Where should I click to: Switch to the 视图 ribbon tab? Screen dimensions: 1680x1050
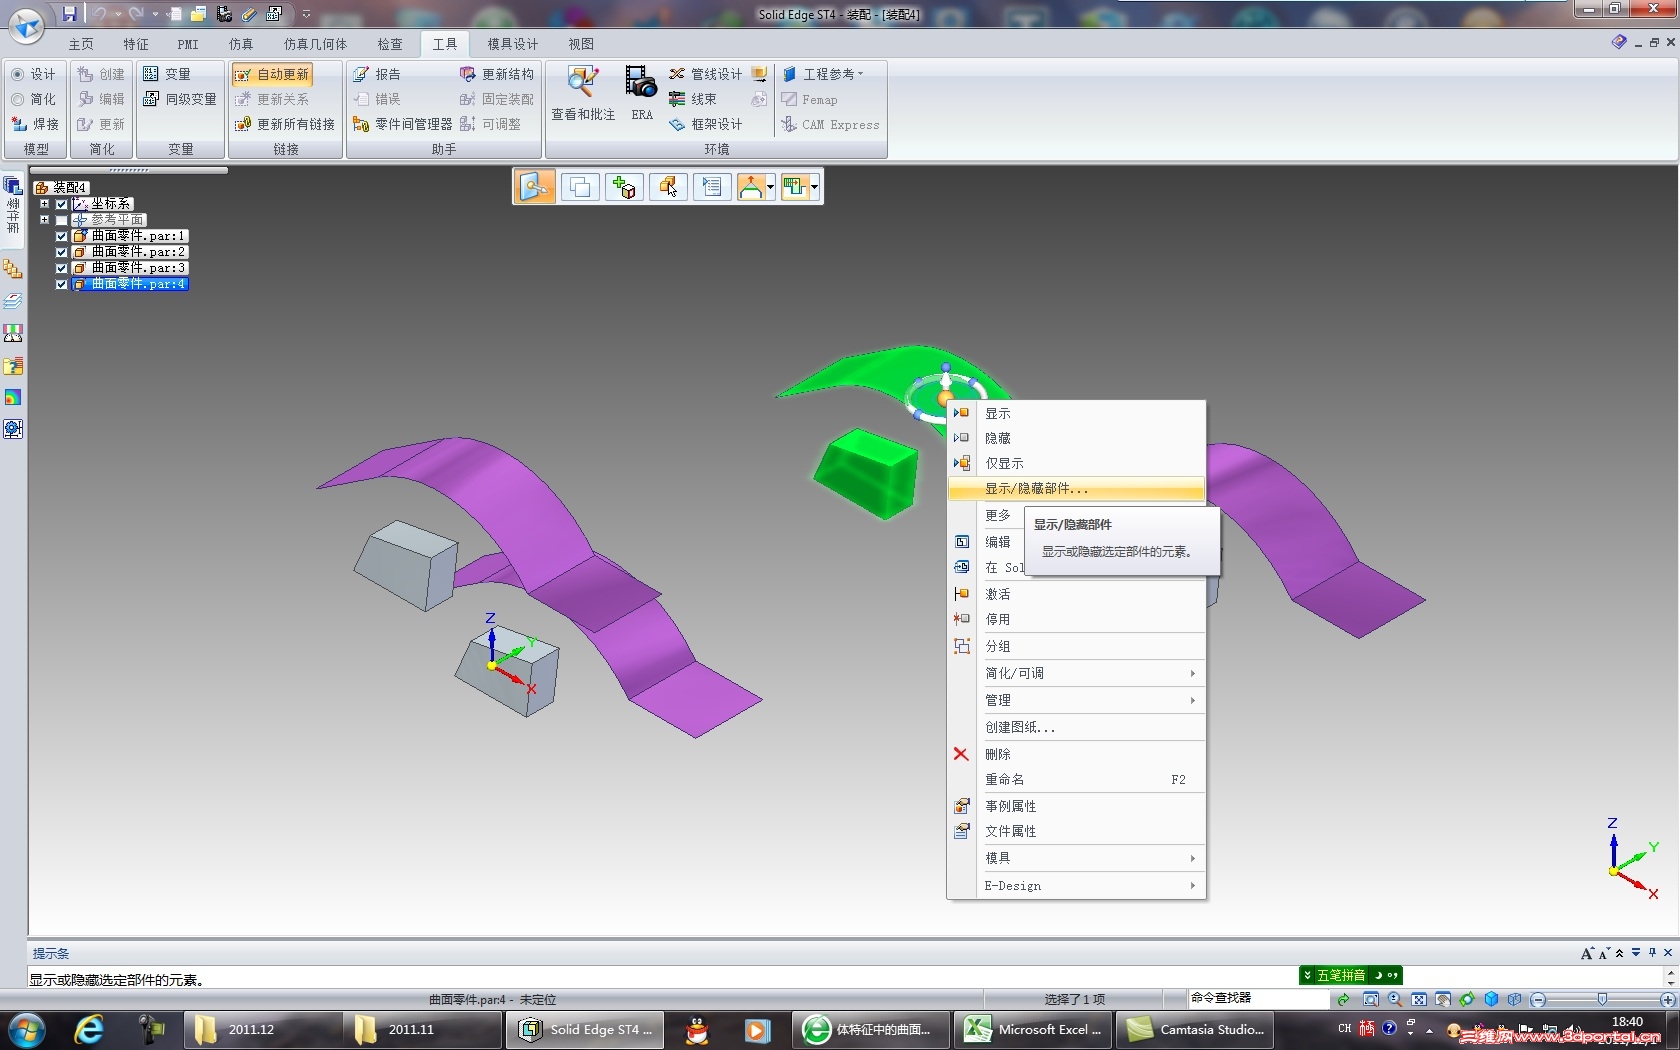pos(581,44)
